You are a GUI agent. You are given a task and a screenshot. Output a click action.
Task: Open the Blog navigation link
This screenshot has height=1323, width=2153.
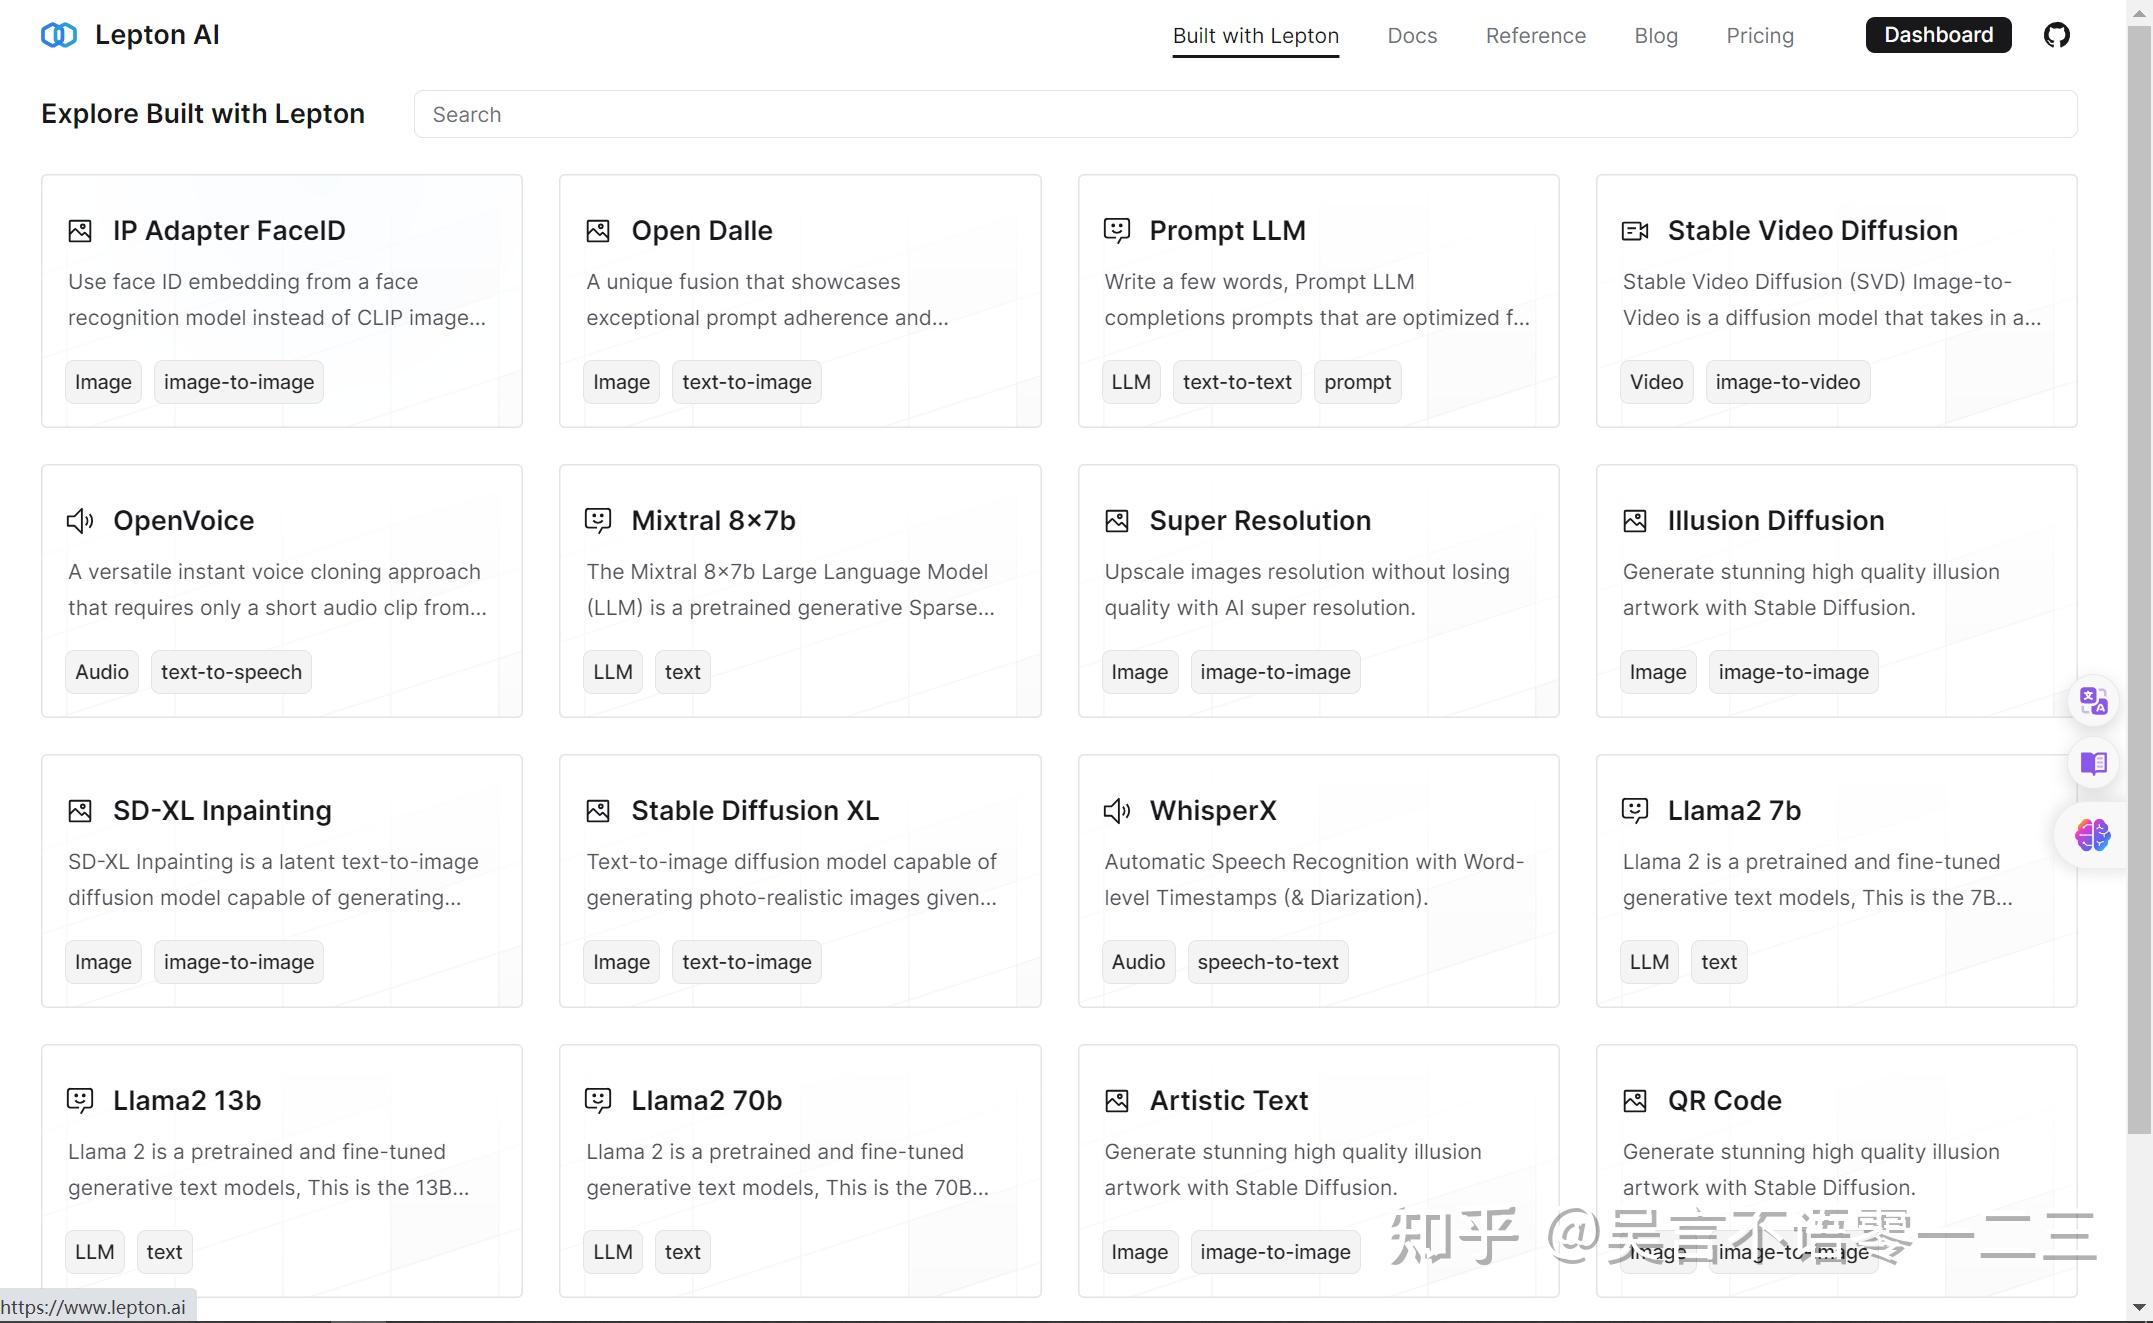click(1656, 36)
